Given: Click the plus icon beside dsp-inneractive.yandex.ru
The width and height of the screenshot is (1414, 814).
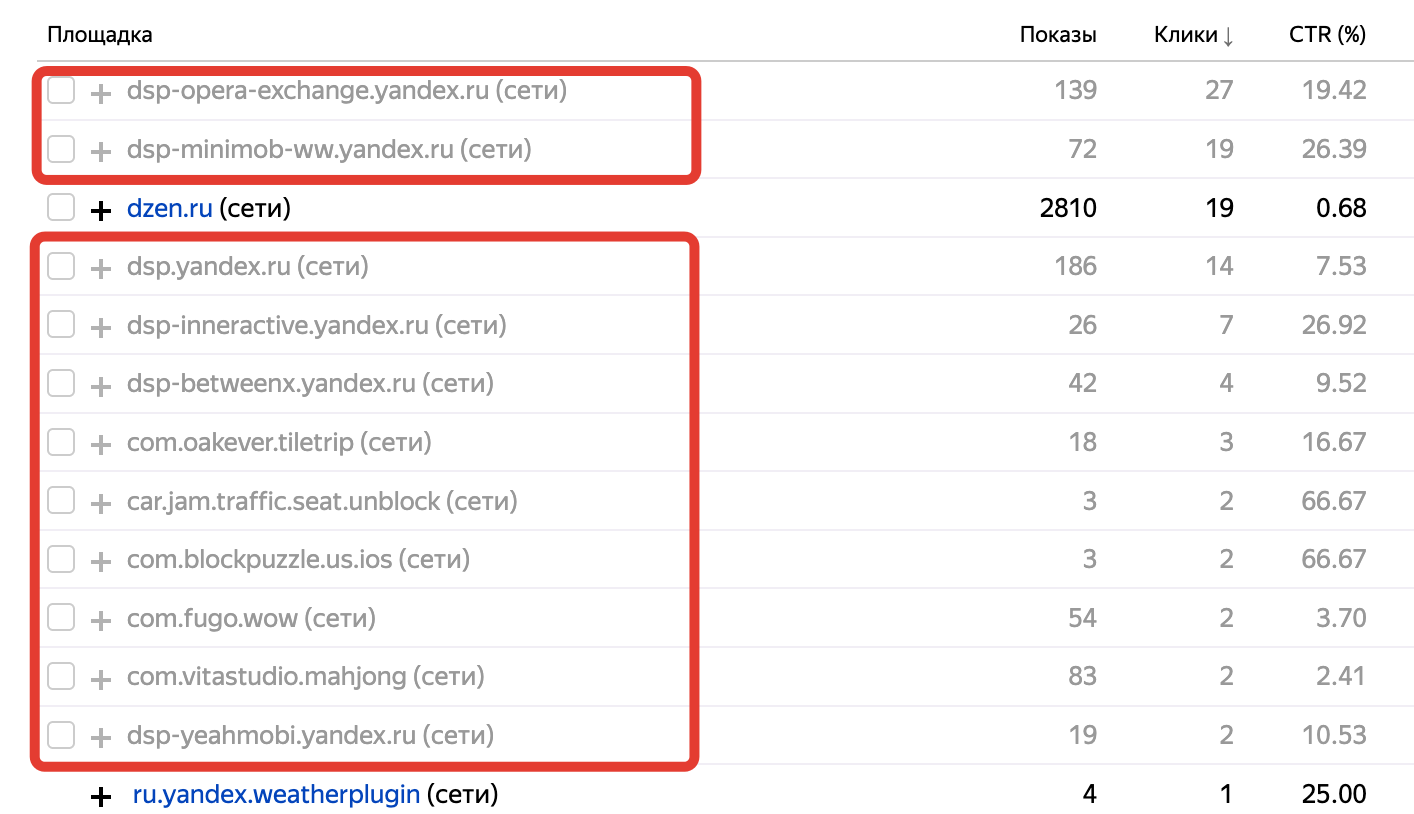Looking at the screenshot, I should pos(100,328).
